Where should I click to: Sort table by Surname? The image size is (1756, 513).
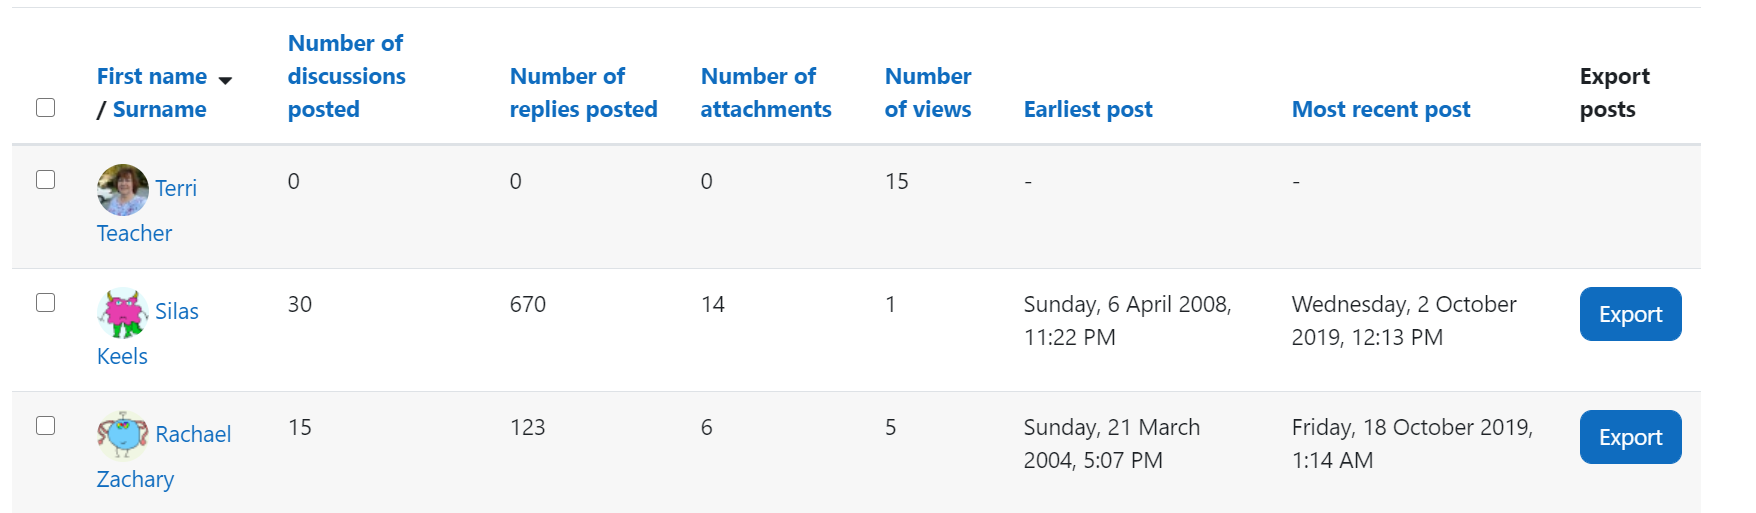point(159,109)
